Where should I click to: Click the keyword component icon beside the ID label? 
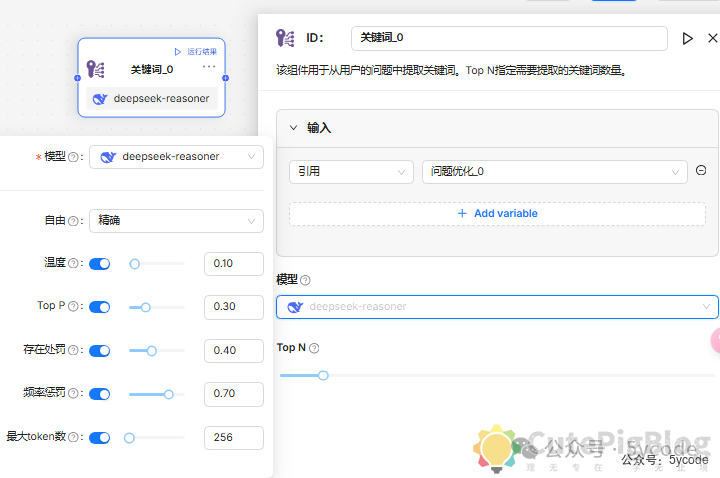point(285,38)
